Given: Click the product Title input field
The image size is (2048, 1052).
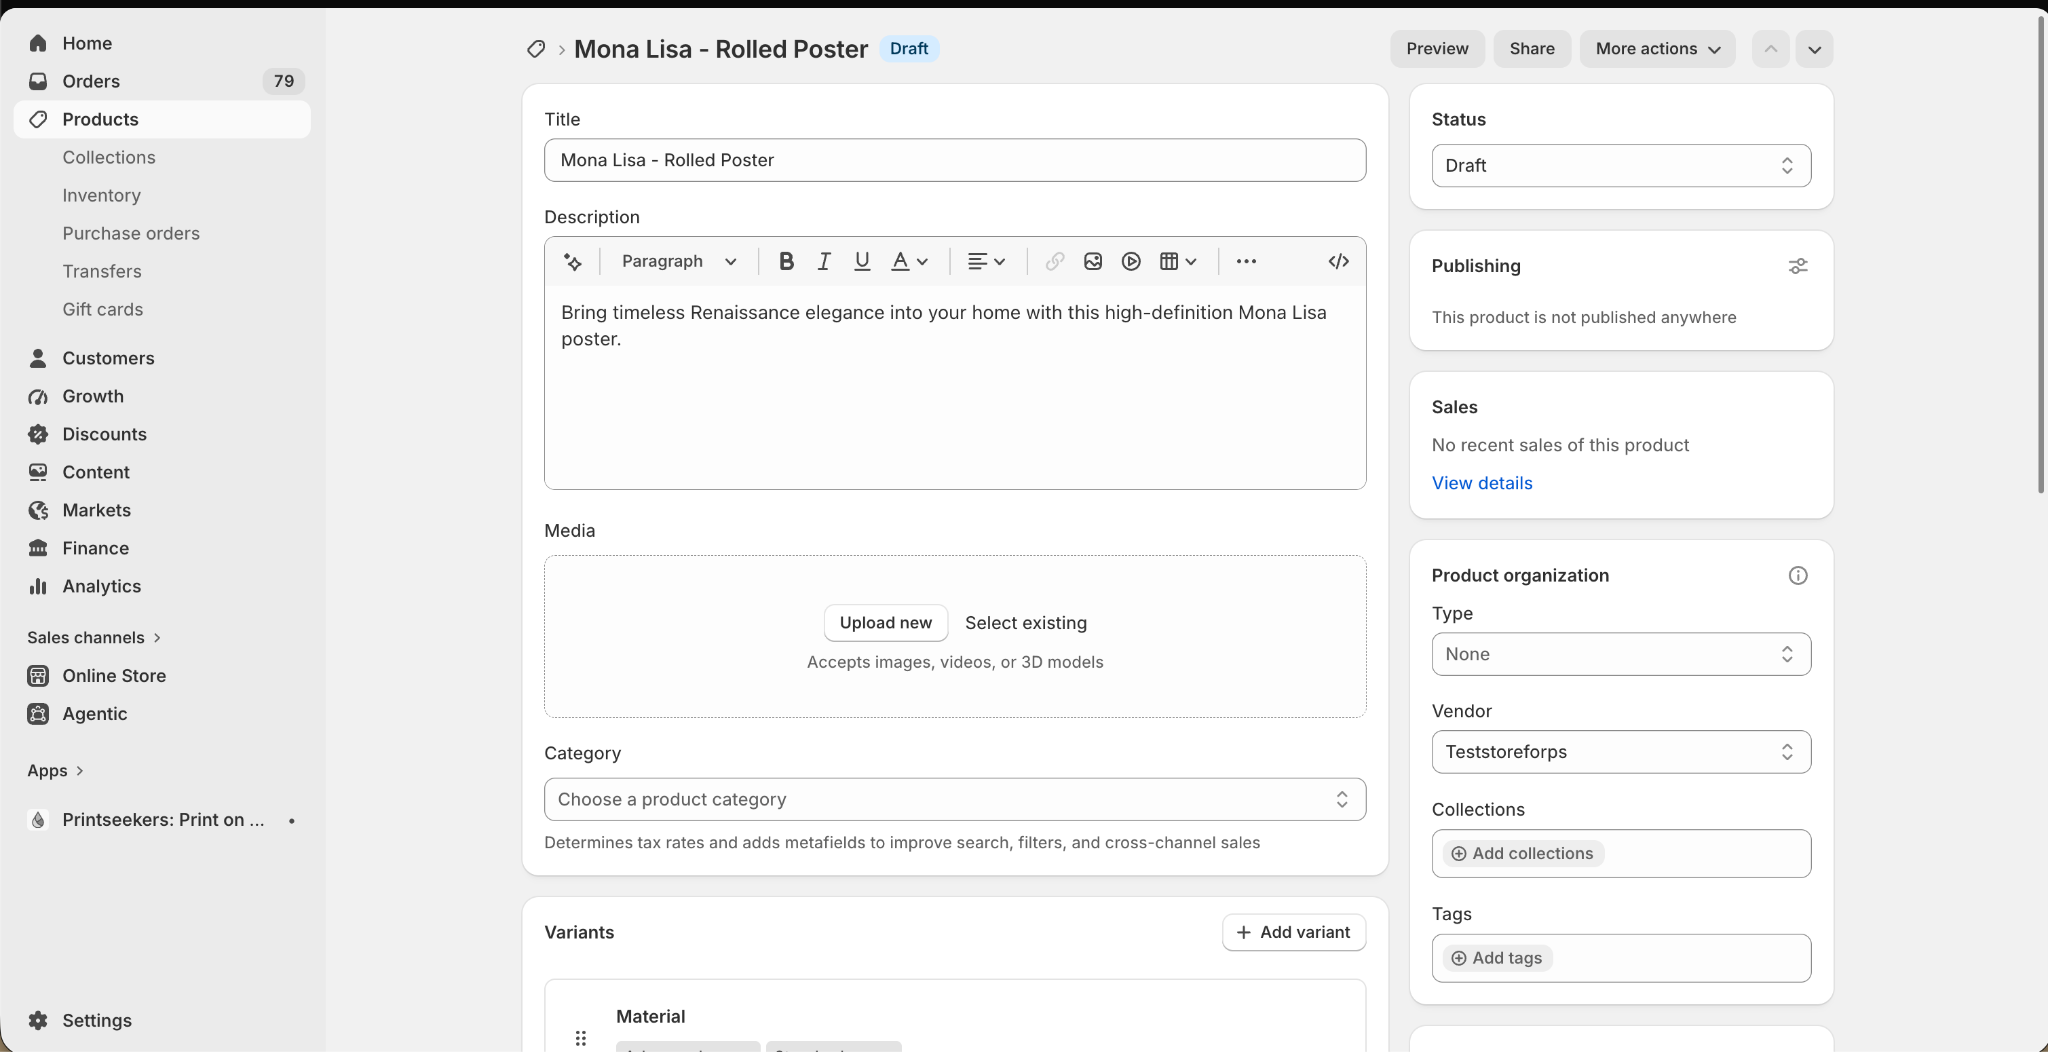Looking at the screenshot, I should [955, 160].
